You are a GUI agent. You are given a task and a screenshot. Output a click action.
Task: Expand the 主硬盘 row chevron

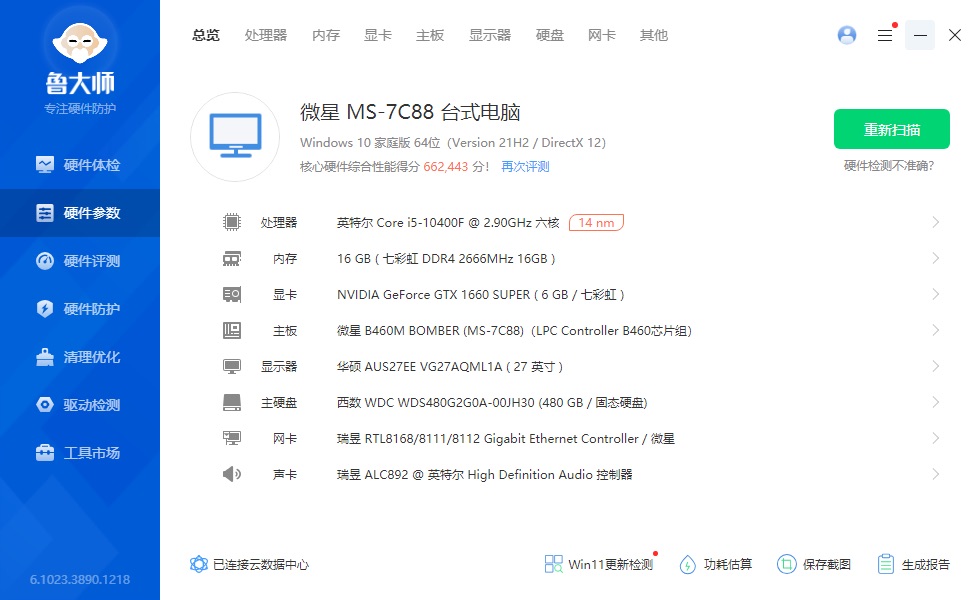pyautogui.click(x=936, y=402)
